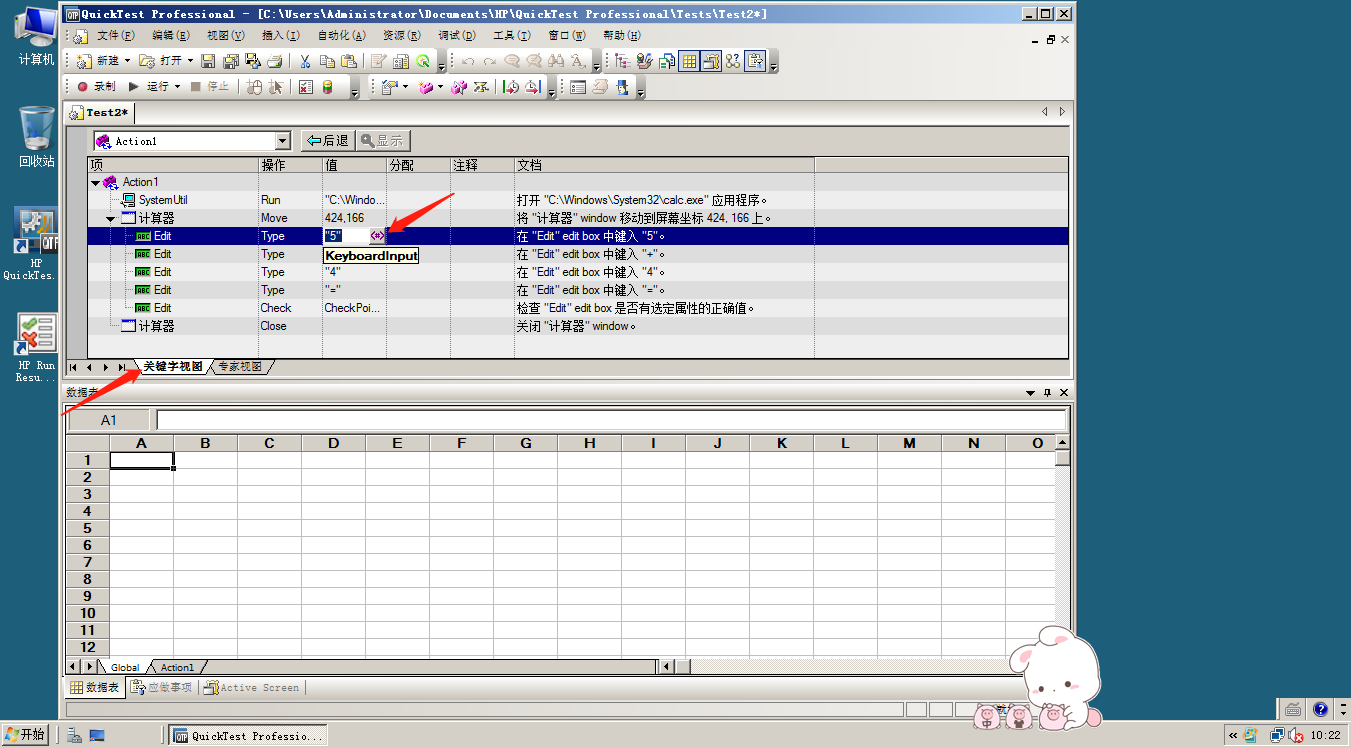This screenshot has width=1351, height=748.
Task: Open the 自动化(A) menu
Action: point(342,35)
